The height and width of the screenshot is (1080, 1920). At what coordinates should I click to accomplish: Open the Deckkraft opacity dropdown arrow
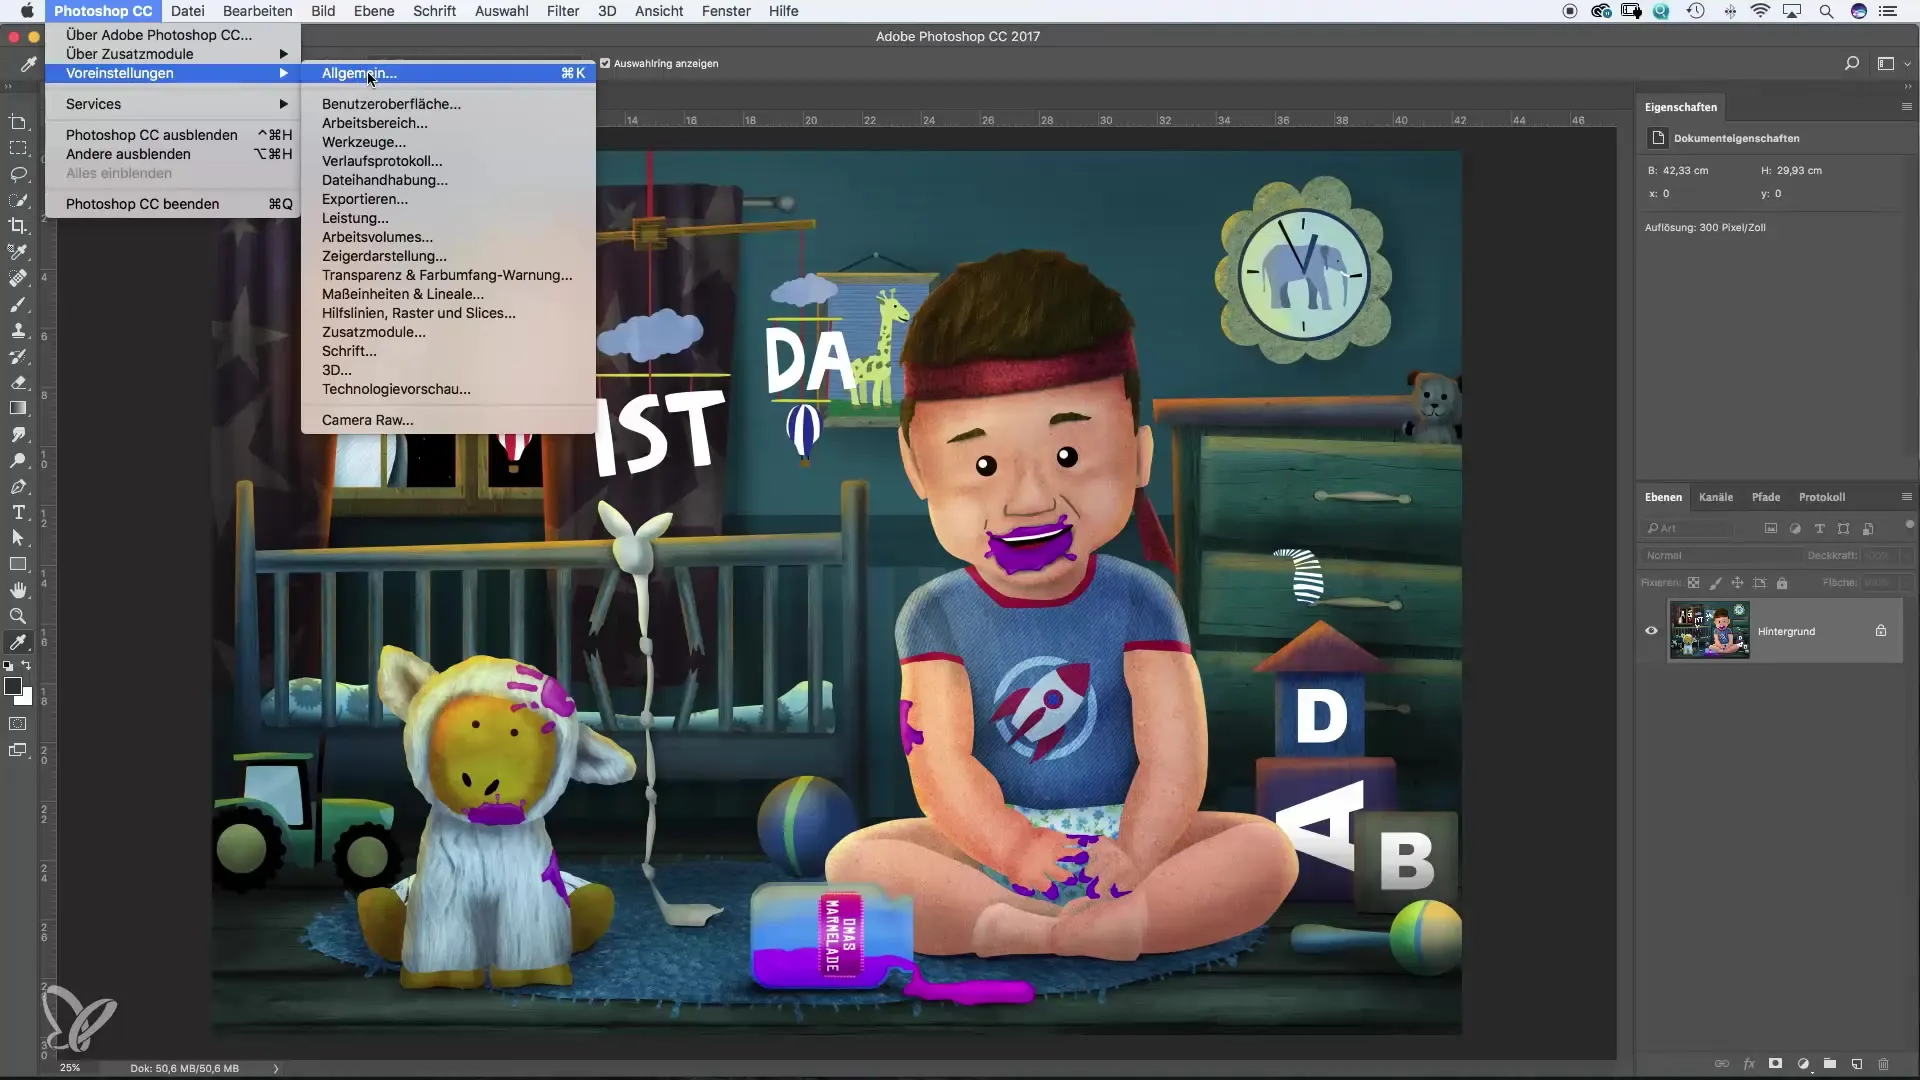click(x=1905, y=555)
